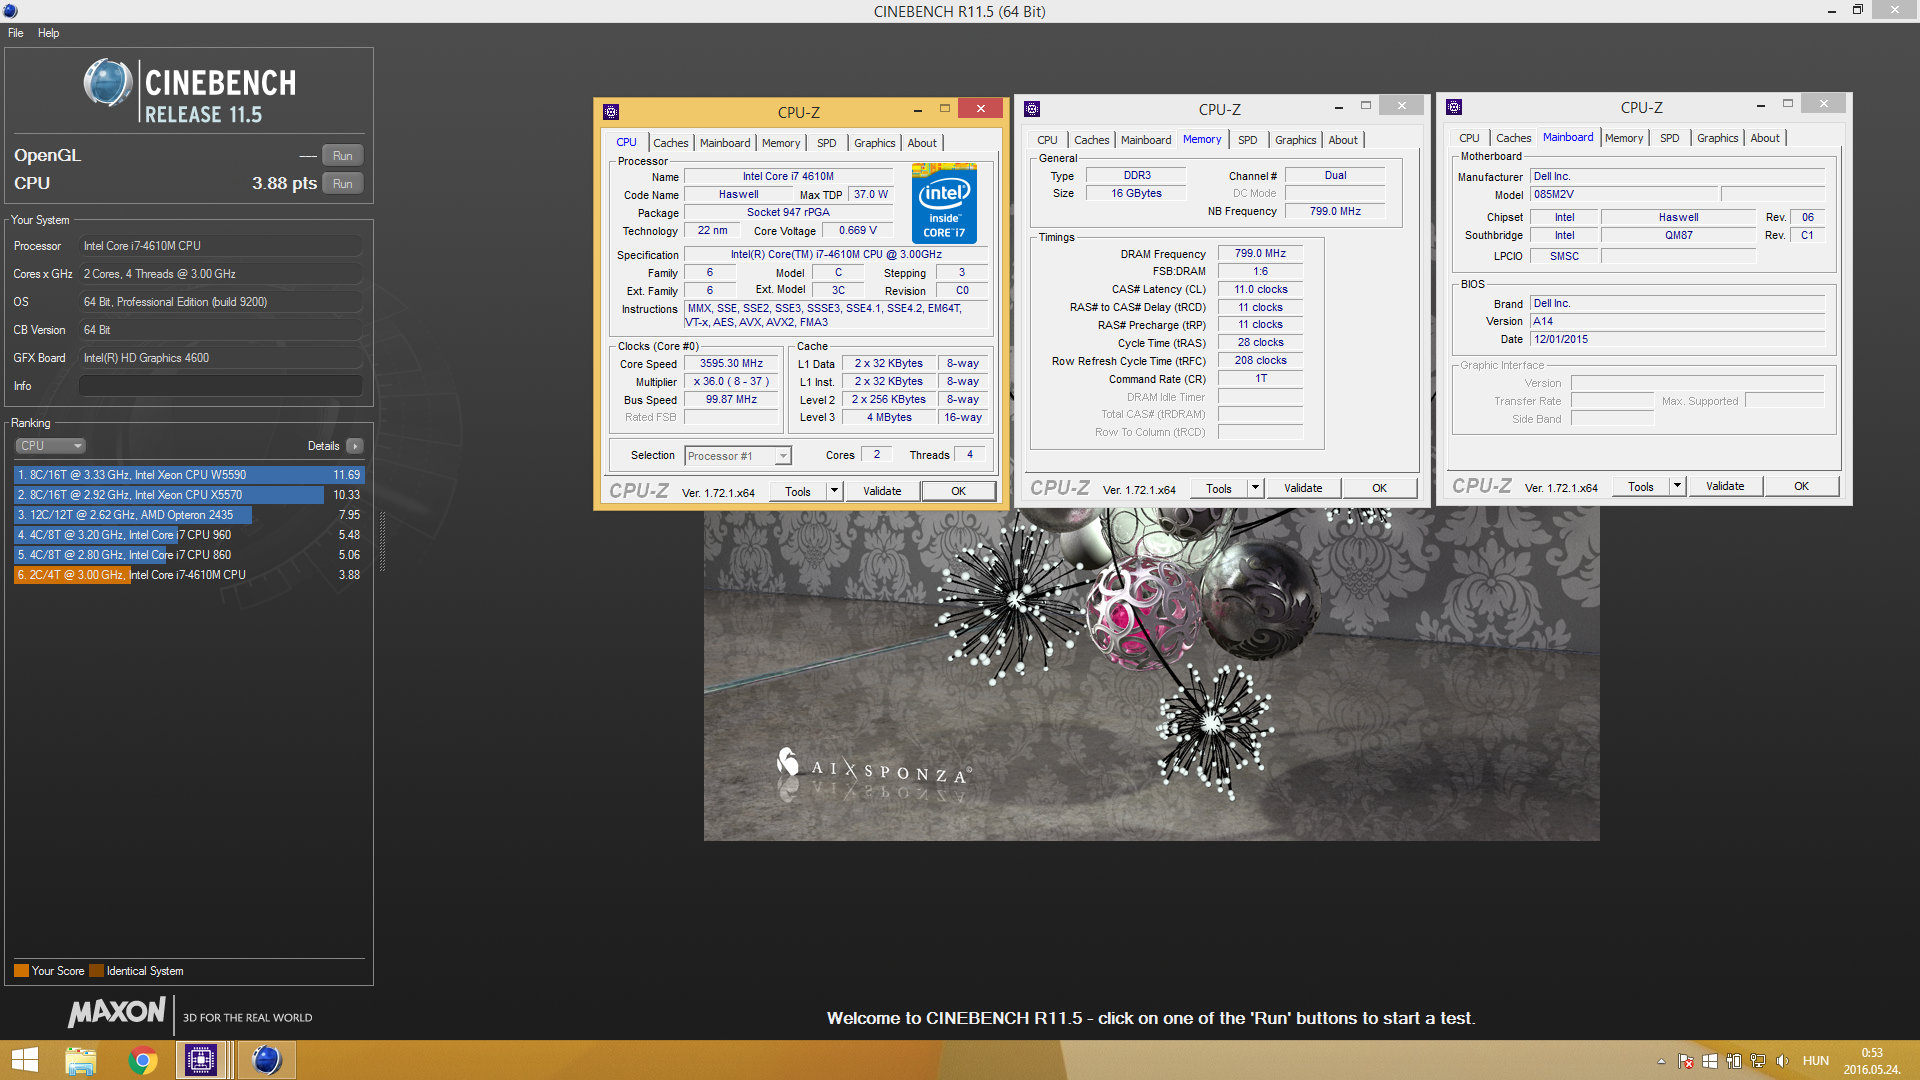The height and width of the screenshot is (1080, 1920).
Task: Open File Explorer from the taskbar
Action: (x=81, y=1060)
